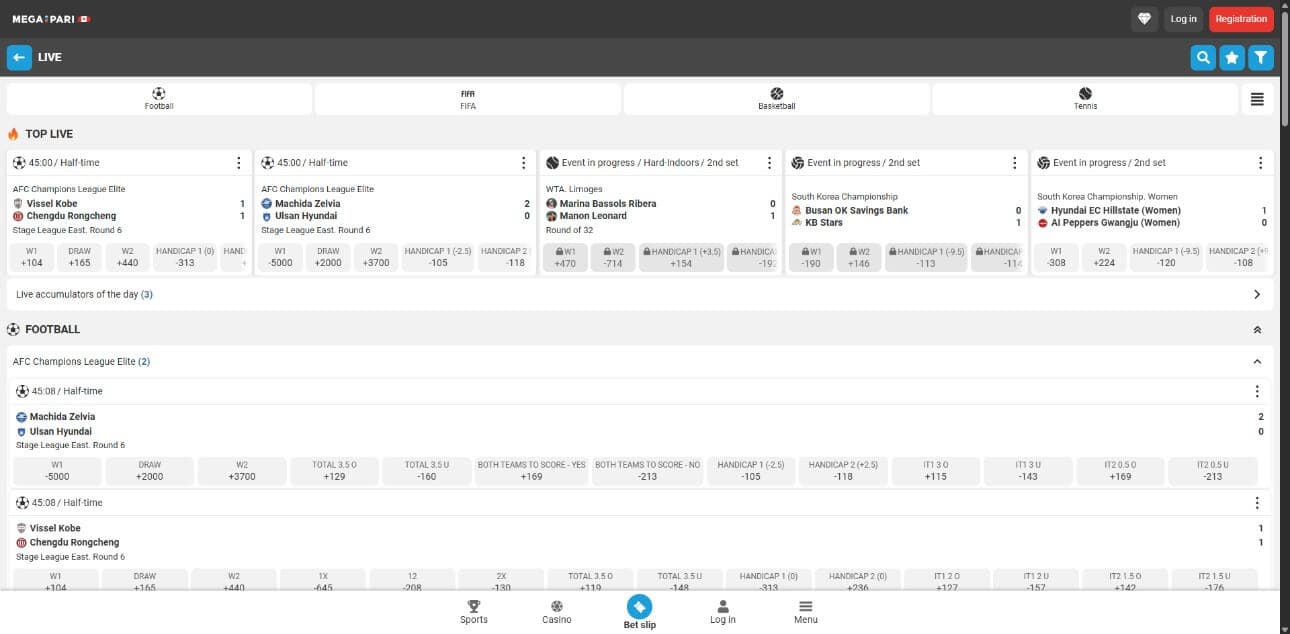Screen dimensions: 1290x634
Task: Select the Basketball sport tab
Action: (777, 99)
